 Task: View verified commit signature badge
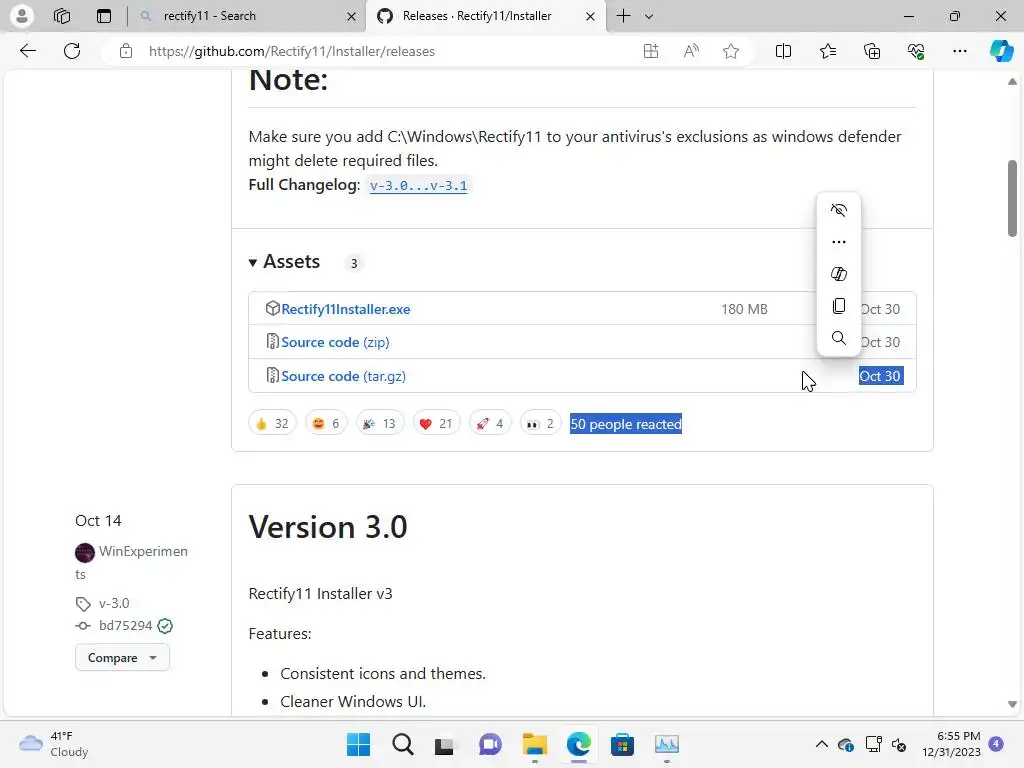tap(165, 626)
